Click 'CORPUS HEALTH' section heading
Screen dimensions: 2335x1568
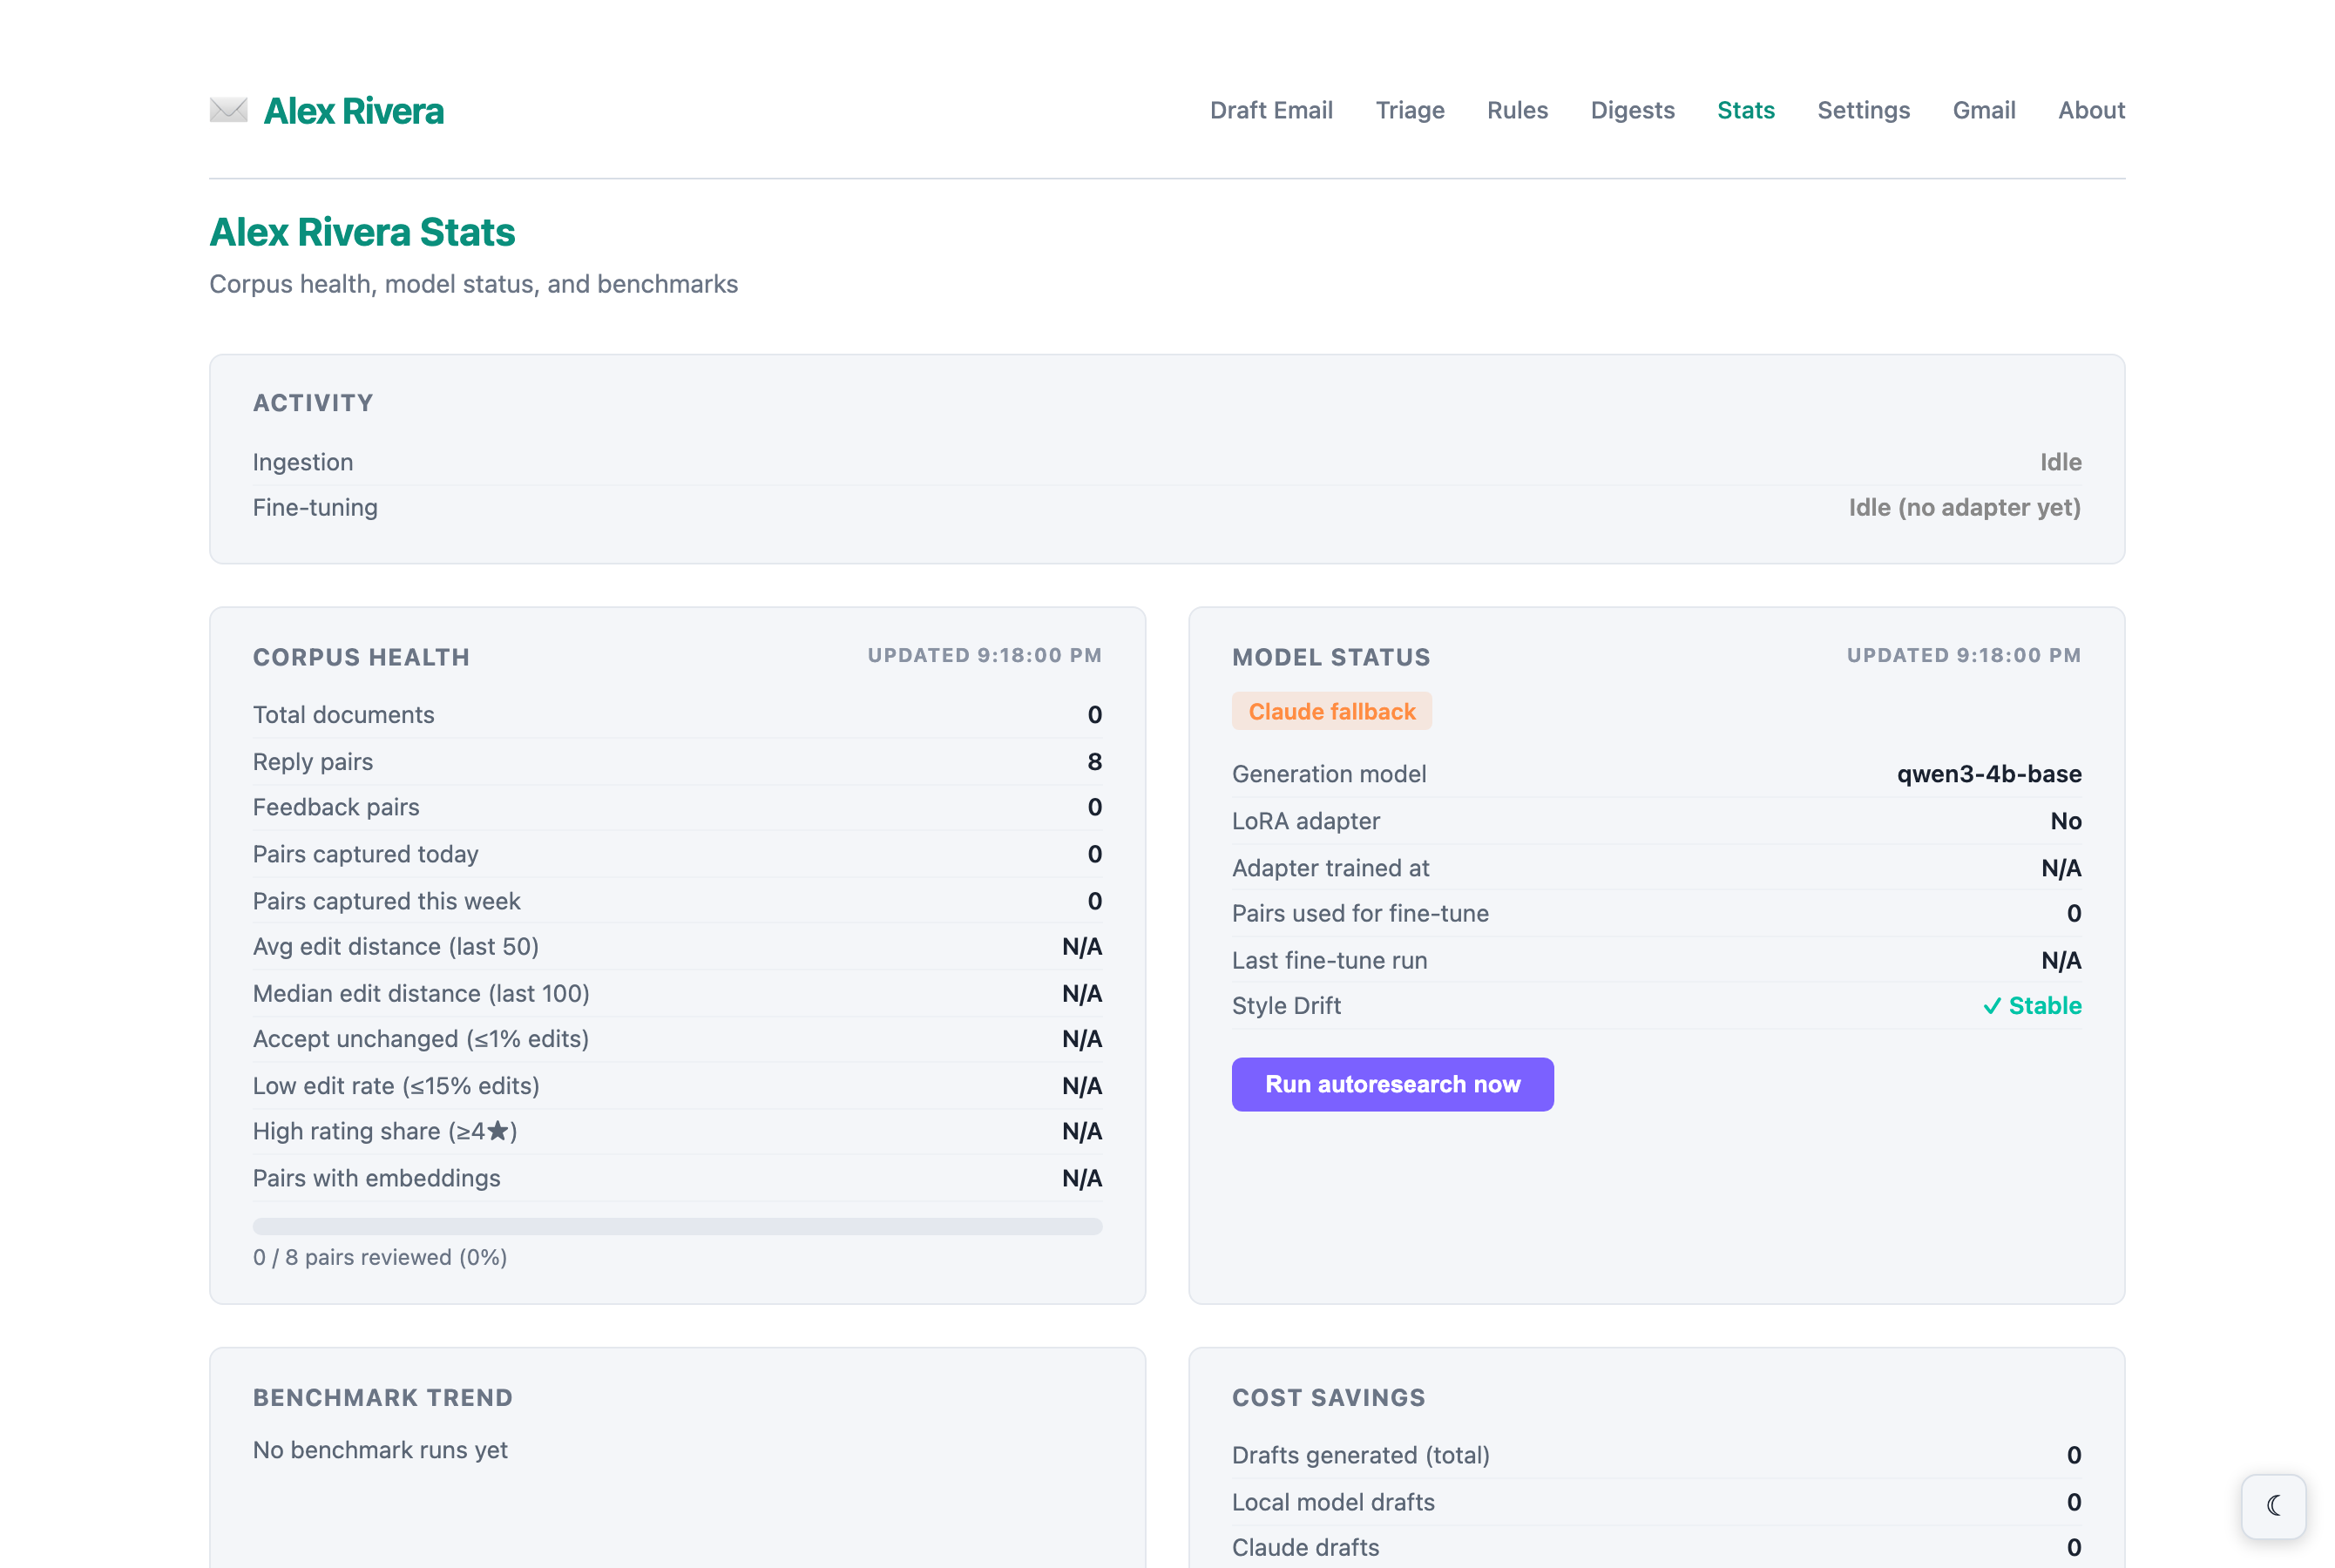pyautogui.click(x=361, y=657)
